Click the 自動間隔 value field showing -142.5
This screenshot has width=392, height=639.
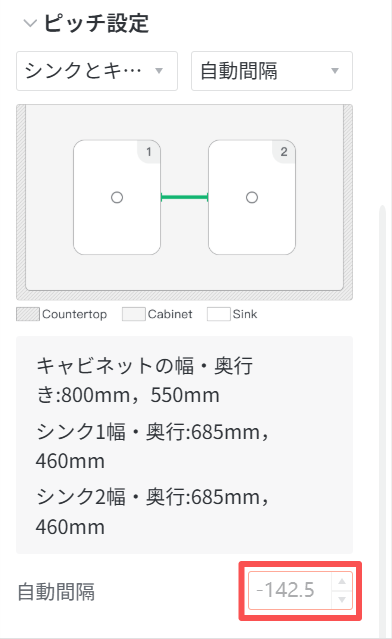click(x=290, y=590)
